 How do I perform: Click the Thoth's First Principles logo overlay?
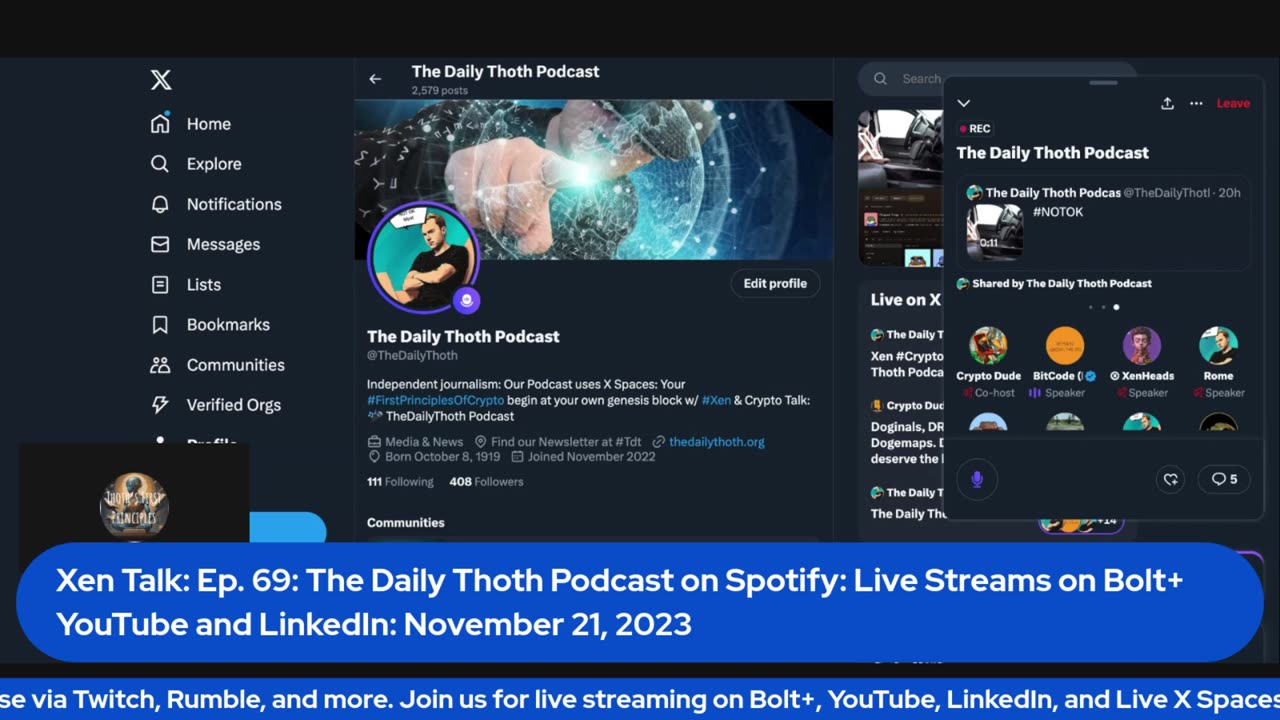click(134, 506)
